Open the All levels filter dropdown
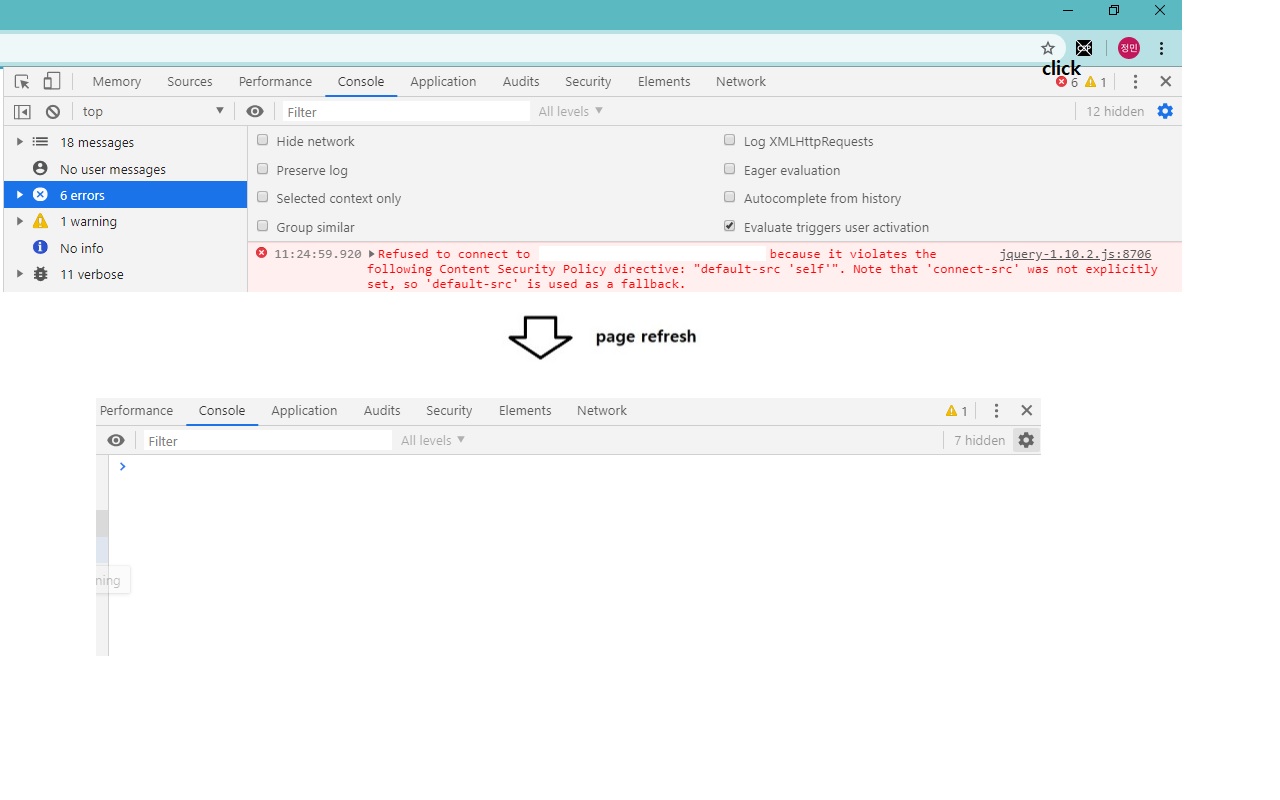The height and width of the screenshot is (800, 1280). pos(570,111)
